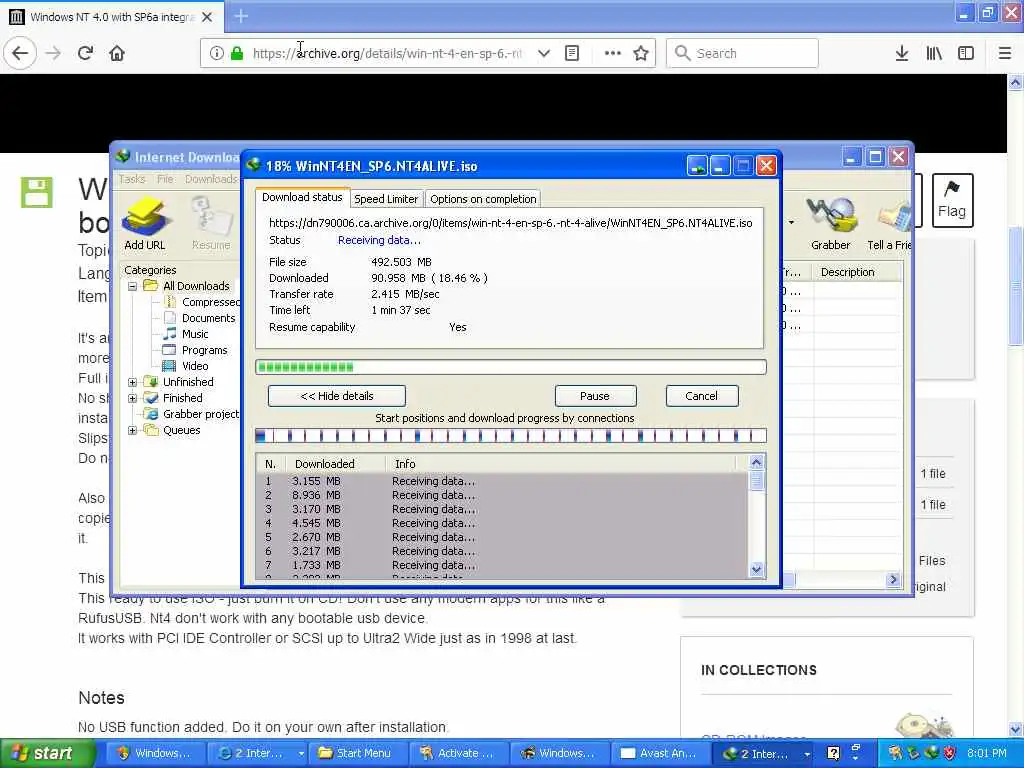The height and width of the screenshot is (768, 1024).
Task: Click the connections list scrollbar thumb
Action: coord(756,481)
